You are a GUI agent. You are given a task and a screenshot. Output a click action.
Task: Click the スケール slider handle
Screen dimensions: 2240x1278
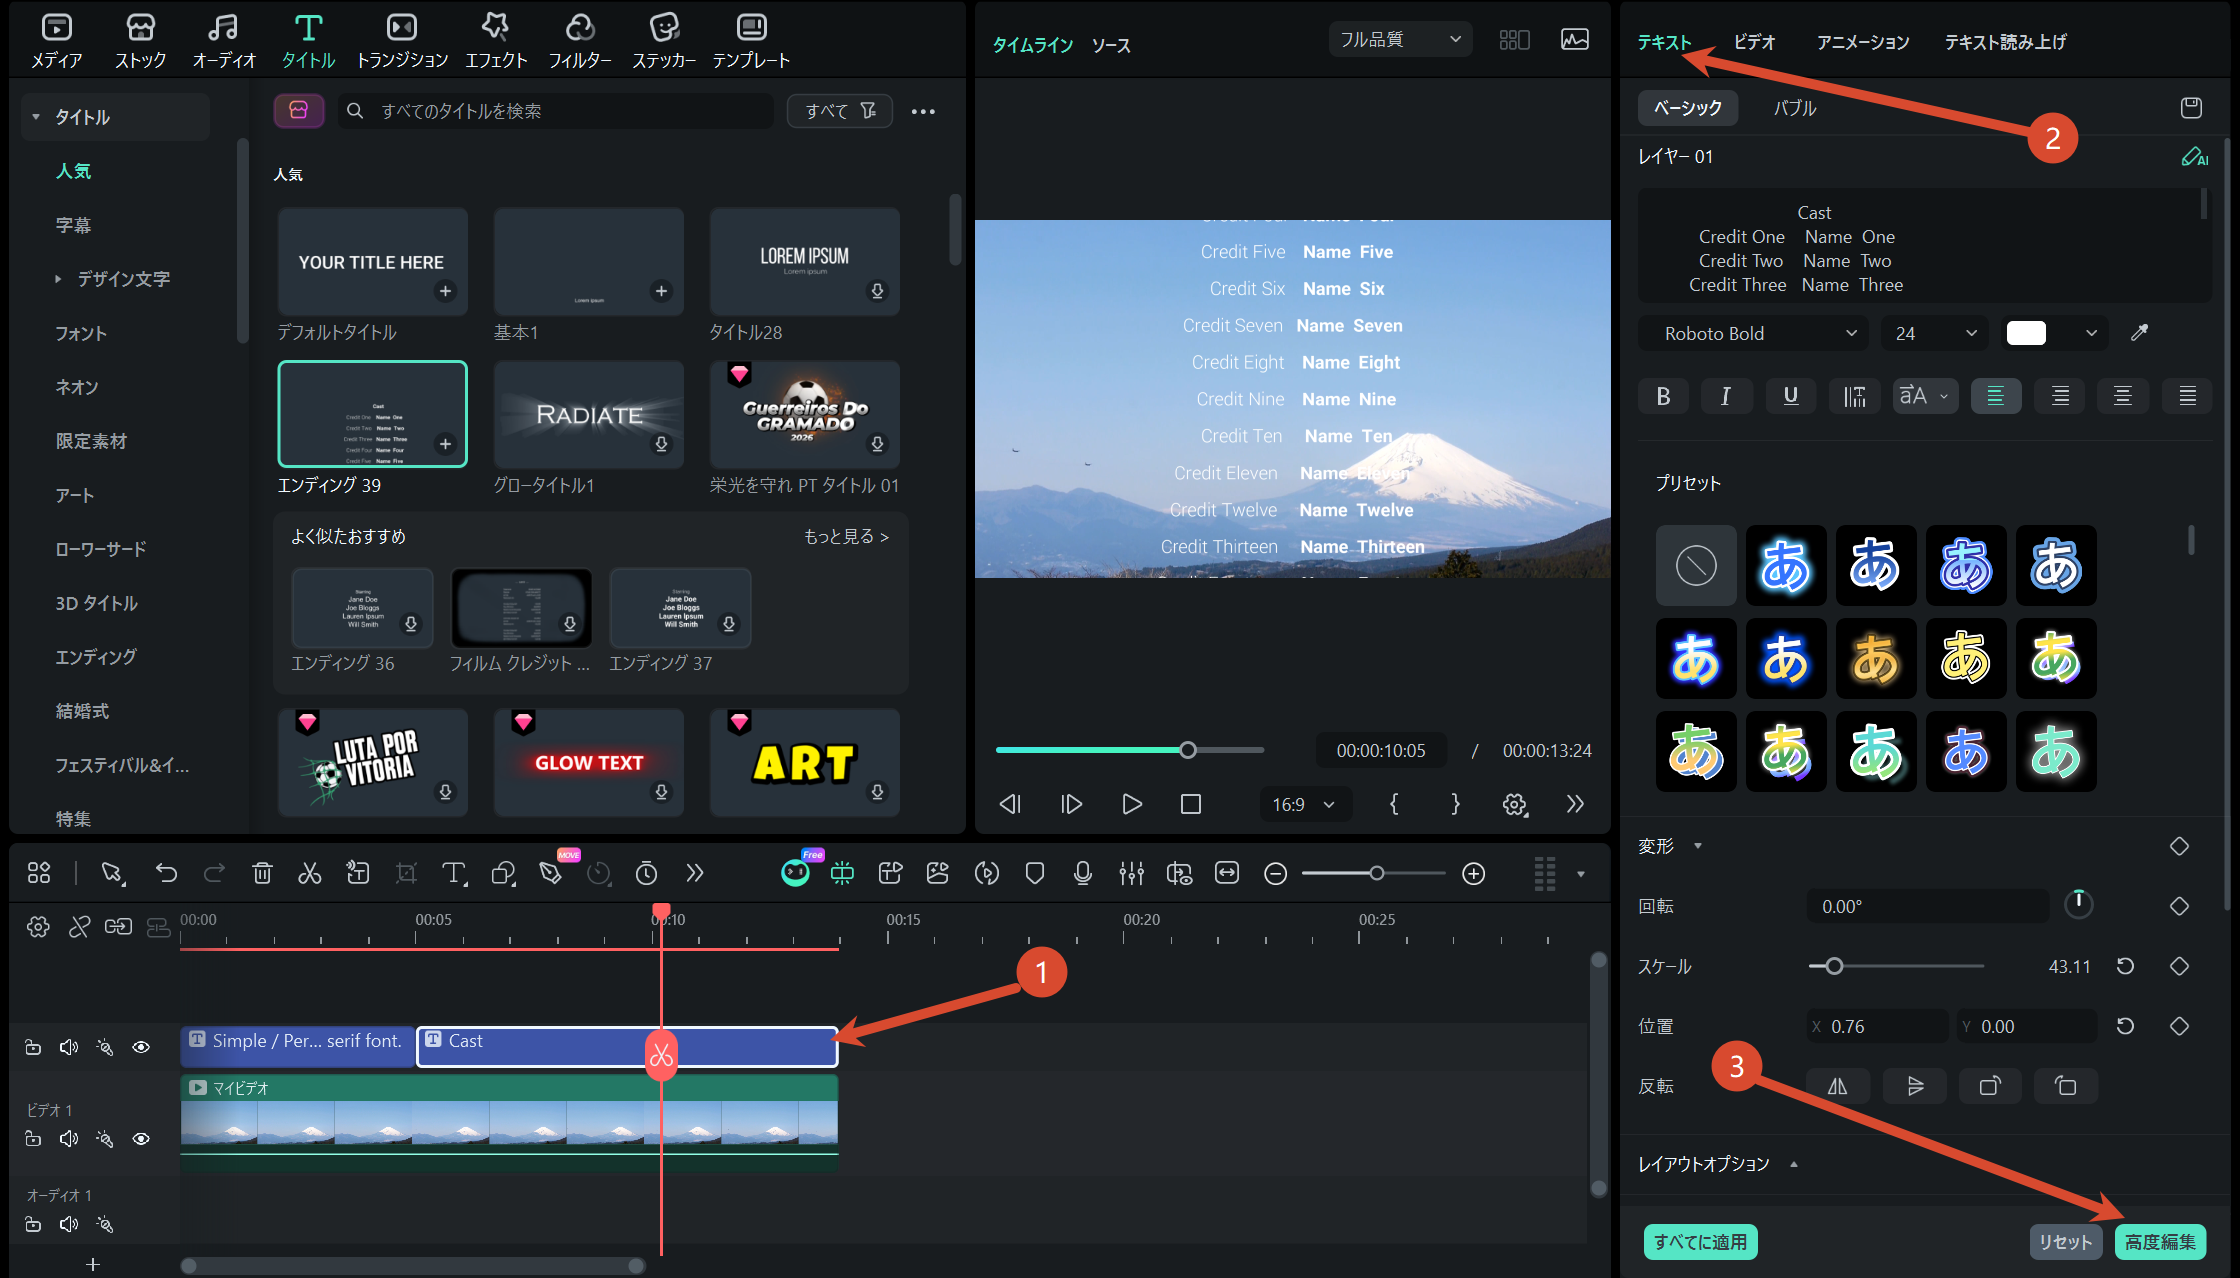pyautogui.click(x=1834, y=966)
